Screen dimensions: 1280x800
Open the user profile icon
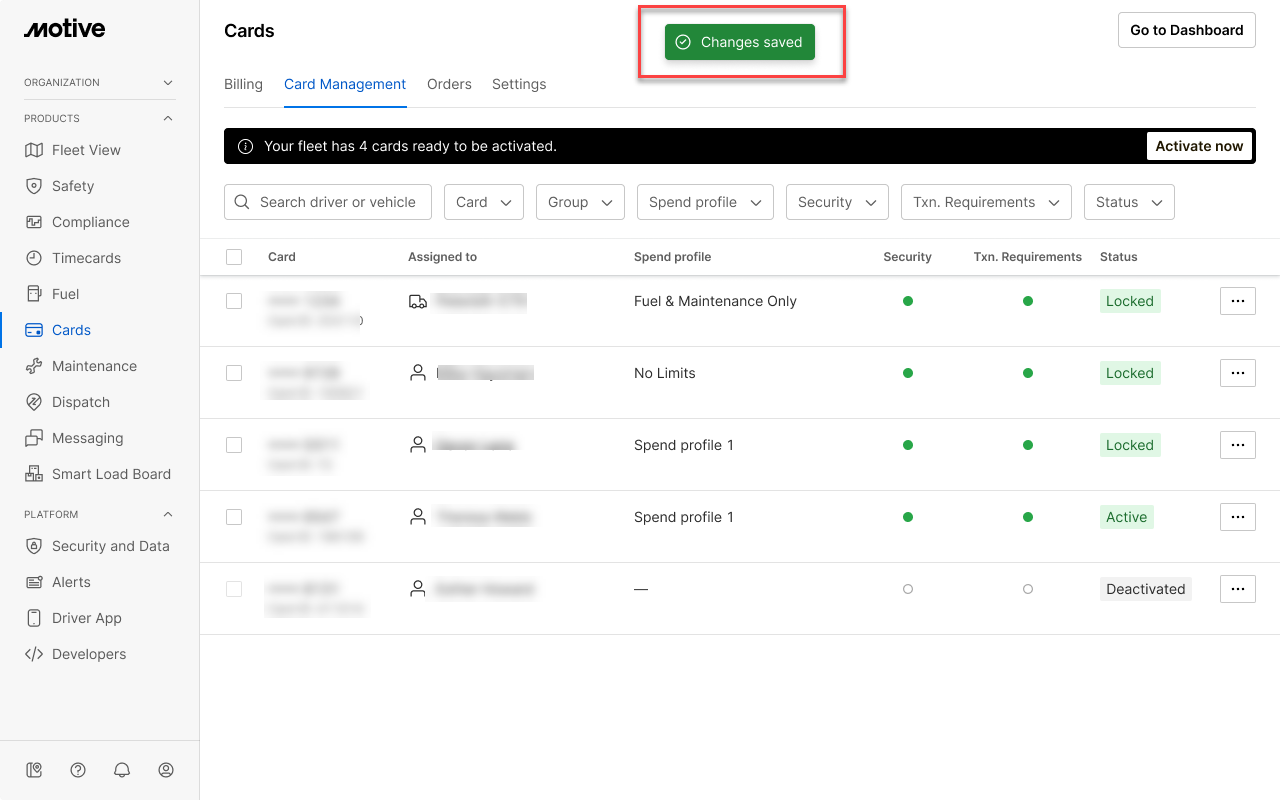(166, 770)
